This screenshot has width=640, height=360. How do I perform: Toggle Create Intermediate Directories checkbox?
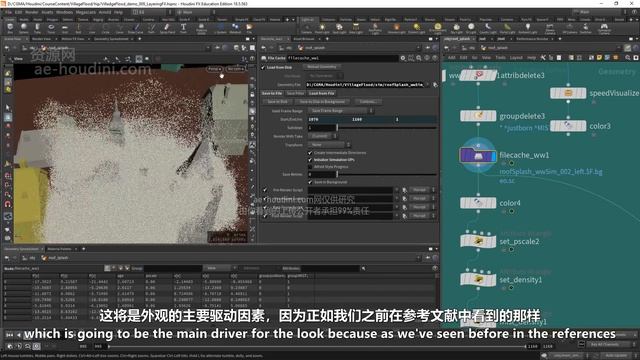pos(310,153)
